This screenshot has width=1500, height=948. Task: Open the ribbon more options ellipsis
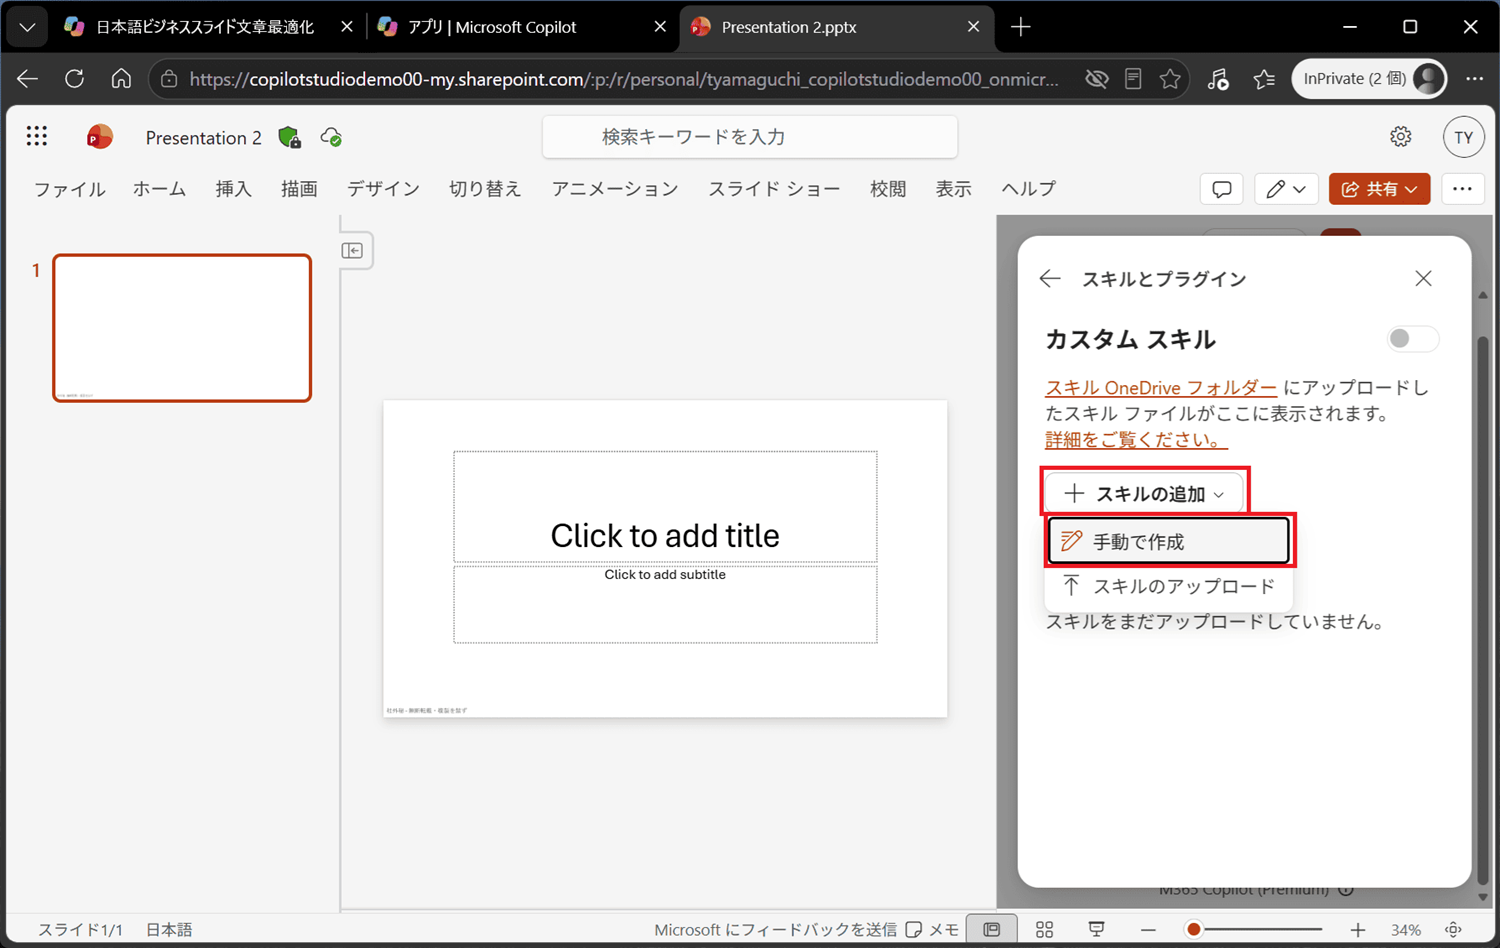tap(1462, 189)
